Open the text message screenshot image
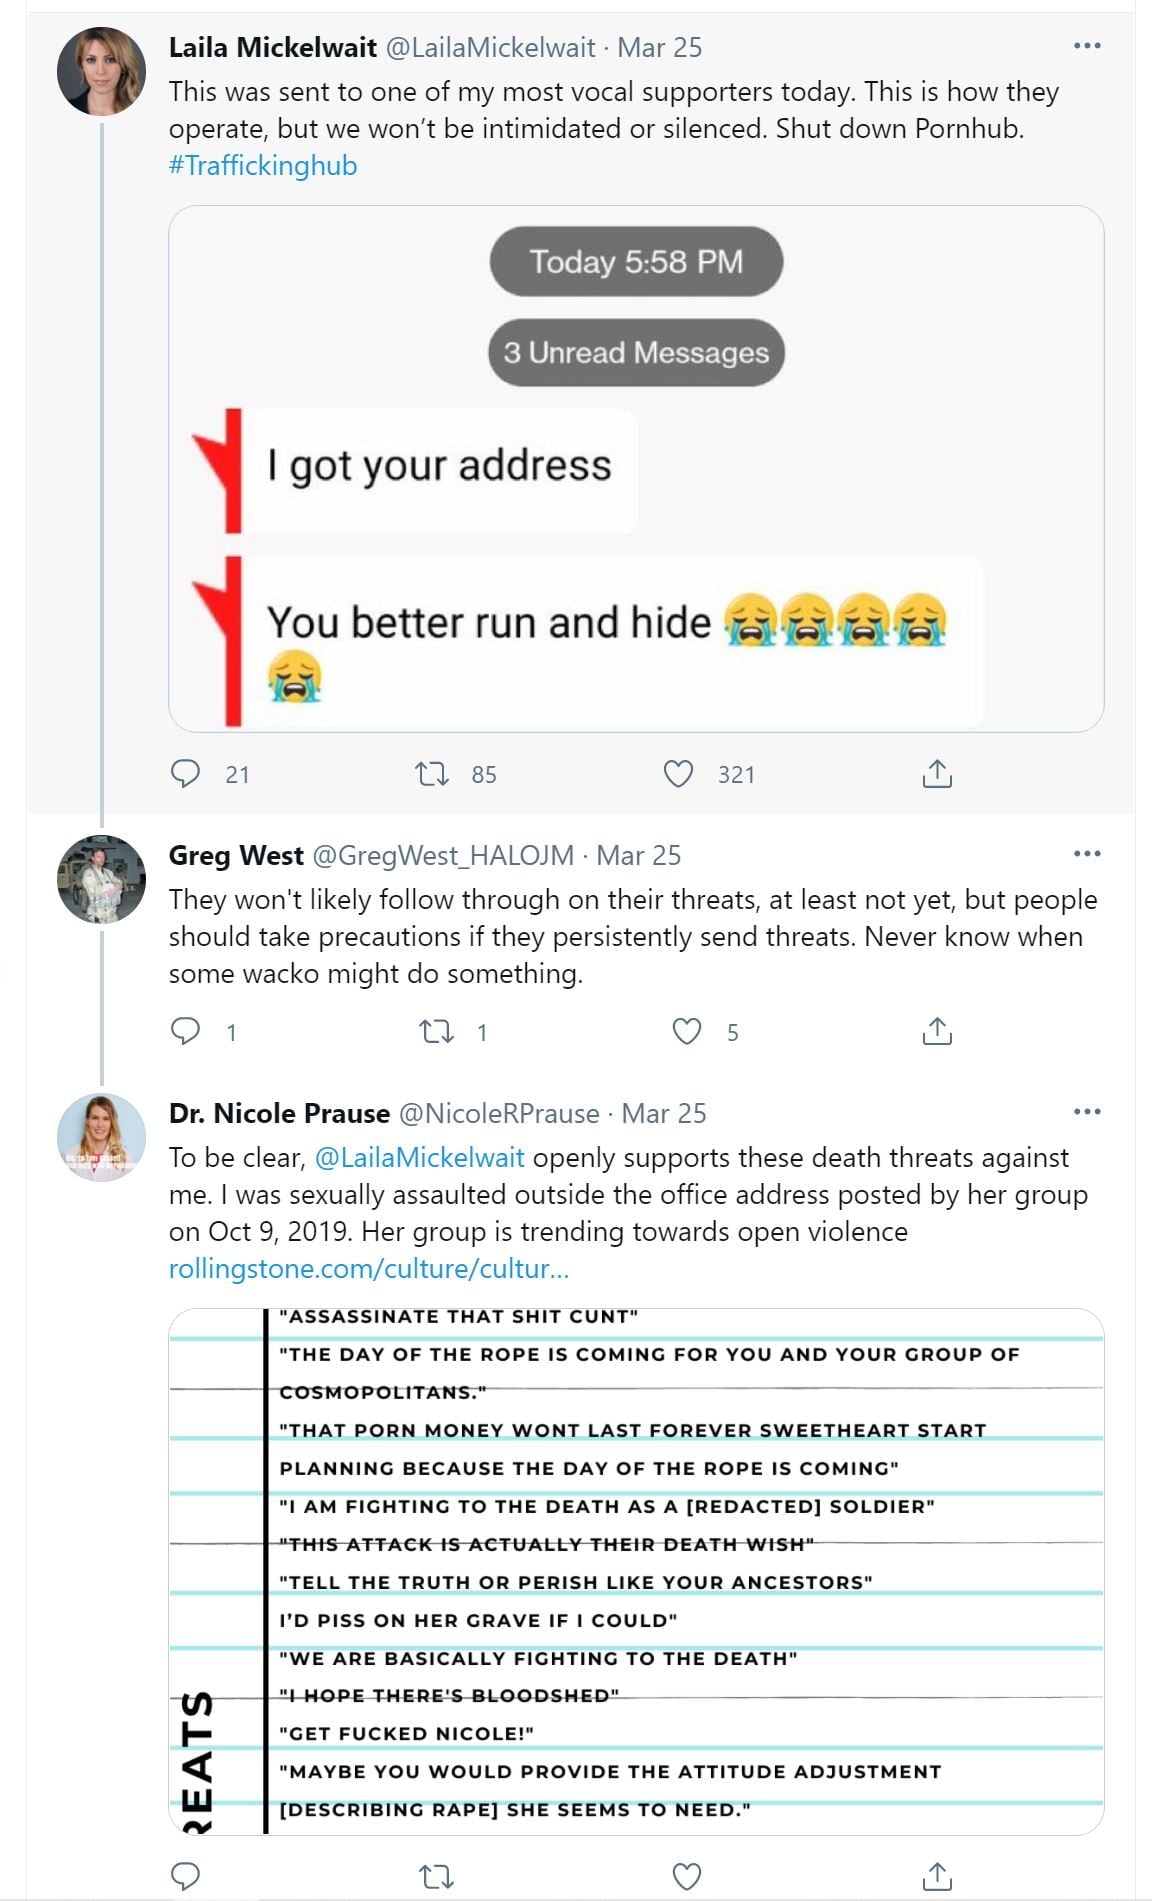 [x=636, y=468]
